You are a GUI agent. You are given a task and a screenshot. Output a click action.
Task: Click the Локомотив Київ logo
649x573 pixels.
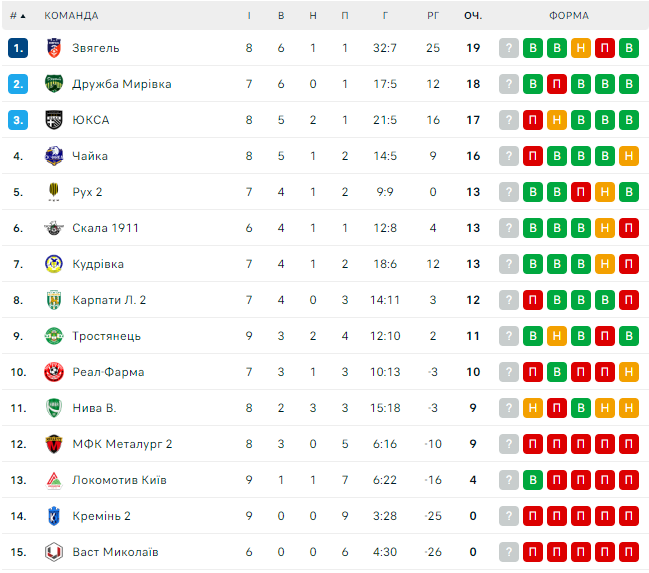[54, 480]
